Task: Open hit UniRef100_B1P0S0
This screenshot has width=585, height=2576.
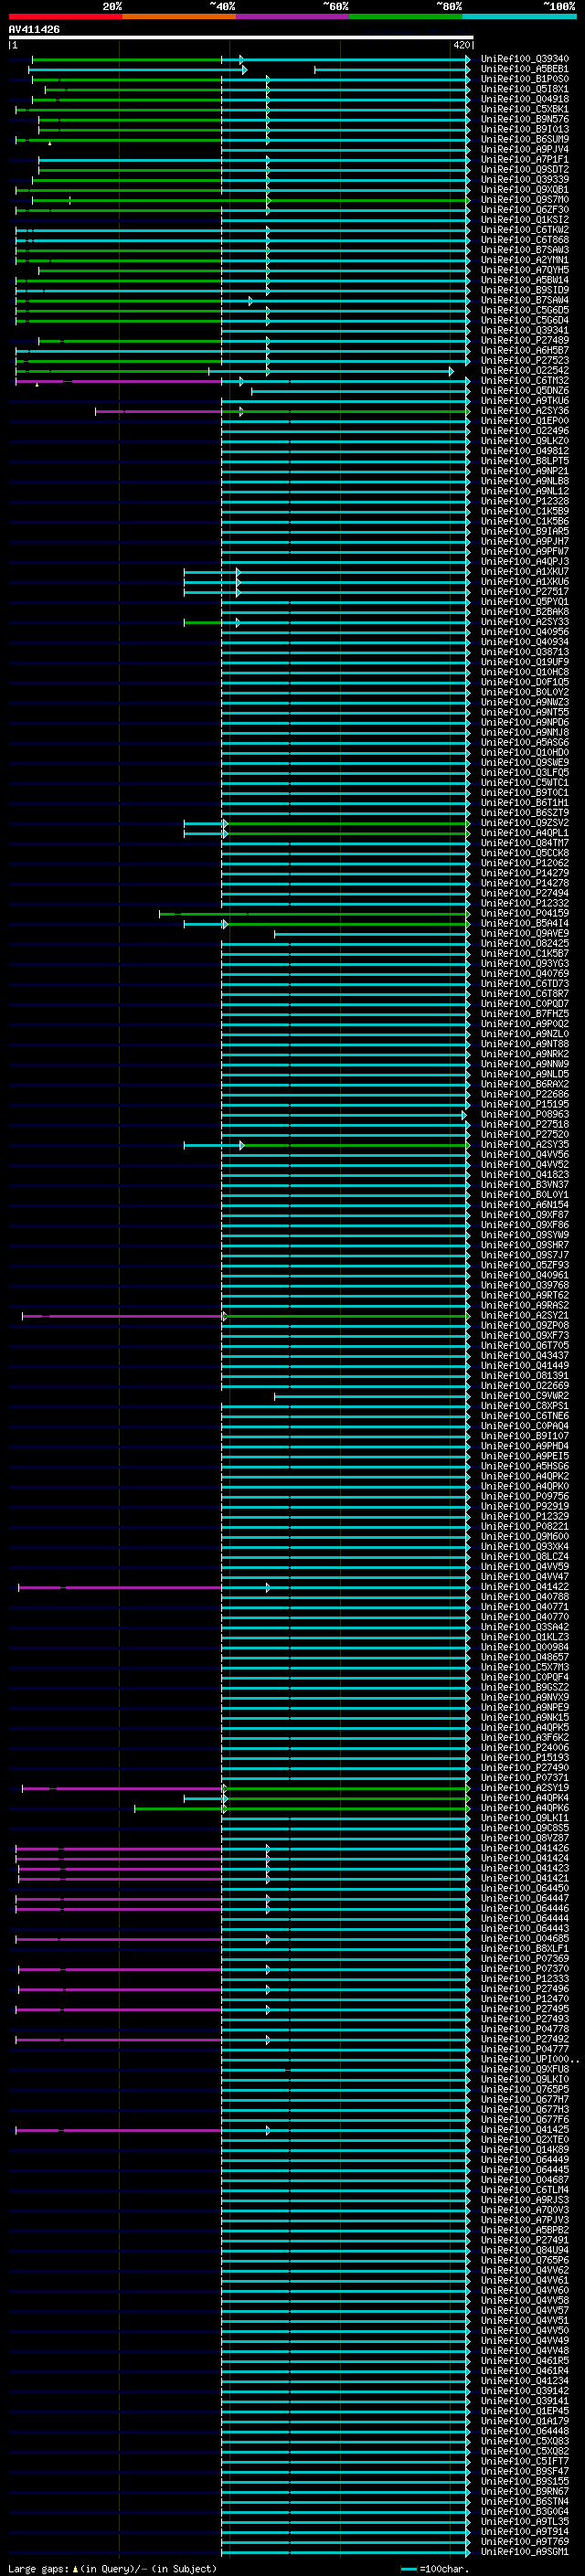Action: [525, 79]
